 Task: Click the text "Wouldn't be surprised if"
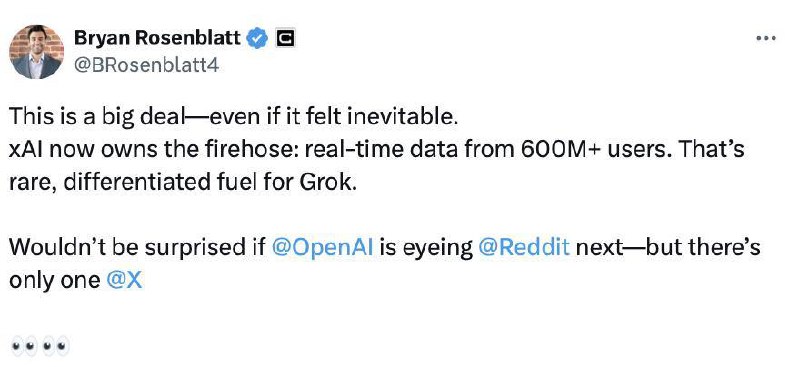(138, 248)
